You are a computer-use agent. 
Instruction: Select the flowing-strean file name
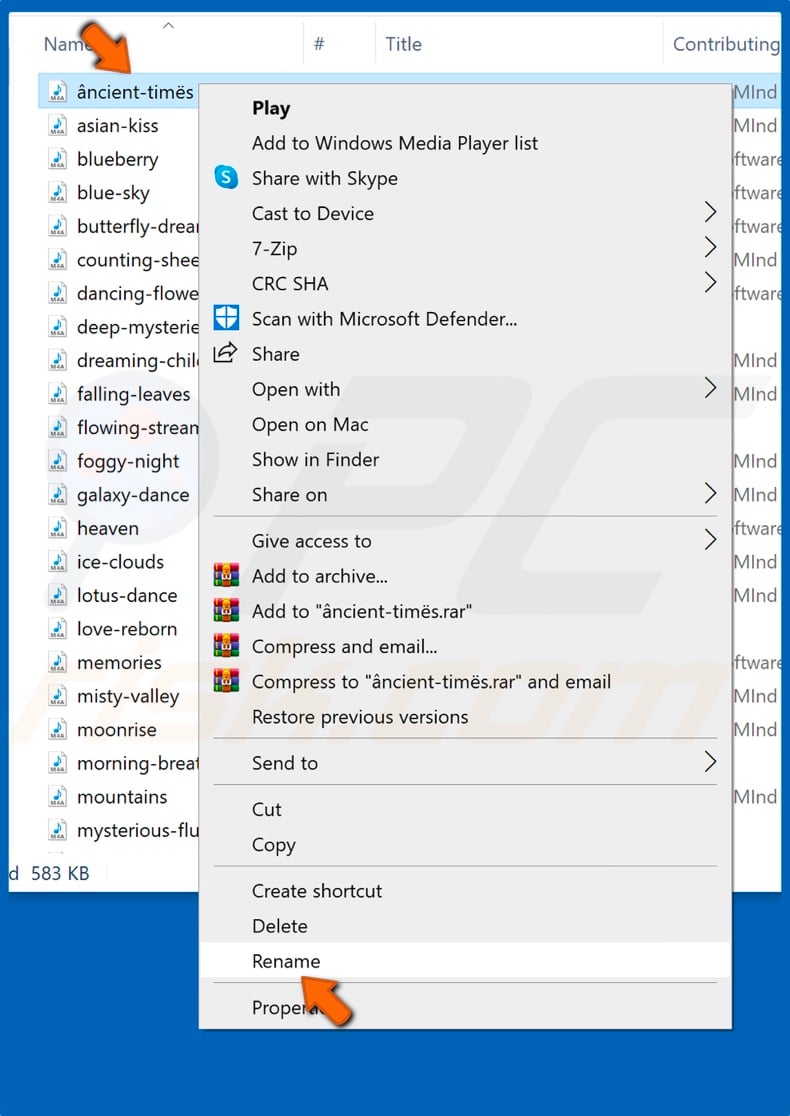[137, 427]
